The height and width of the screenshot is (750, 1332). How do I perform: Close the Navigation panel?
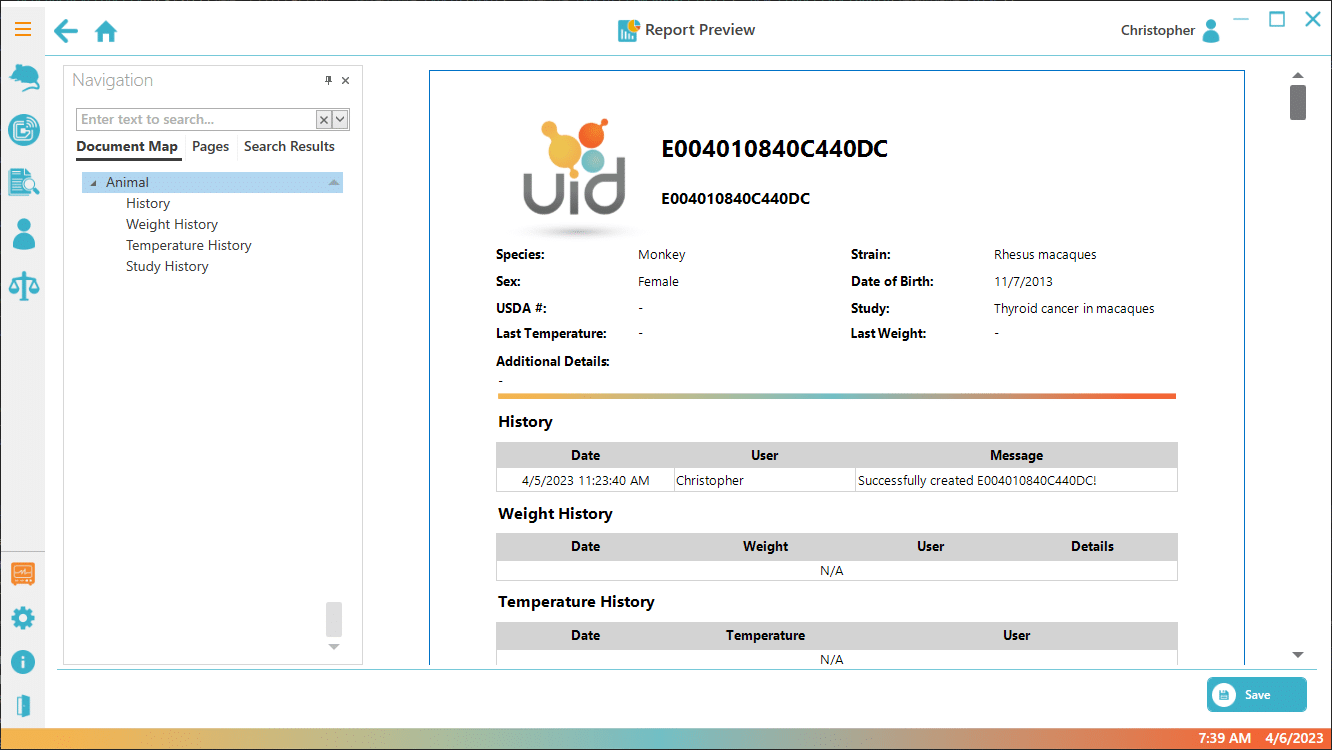click(346, 80)
